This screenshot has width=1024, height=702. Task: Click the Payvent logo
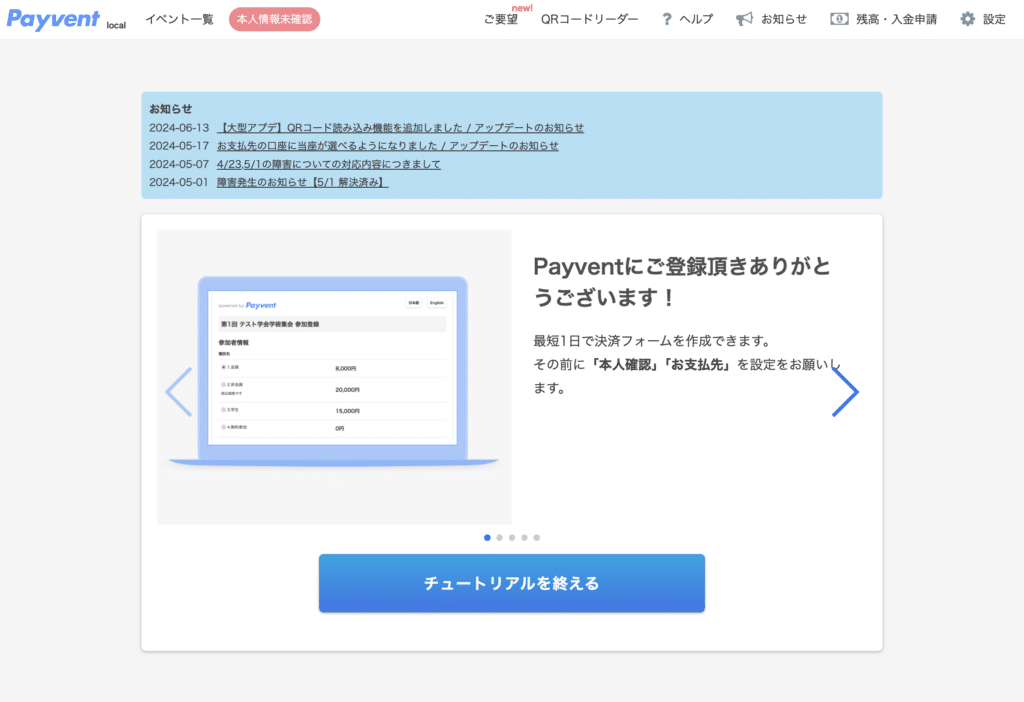coord(53,19)
